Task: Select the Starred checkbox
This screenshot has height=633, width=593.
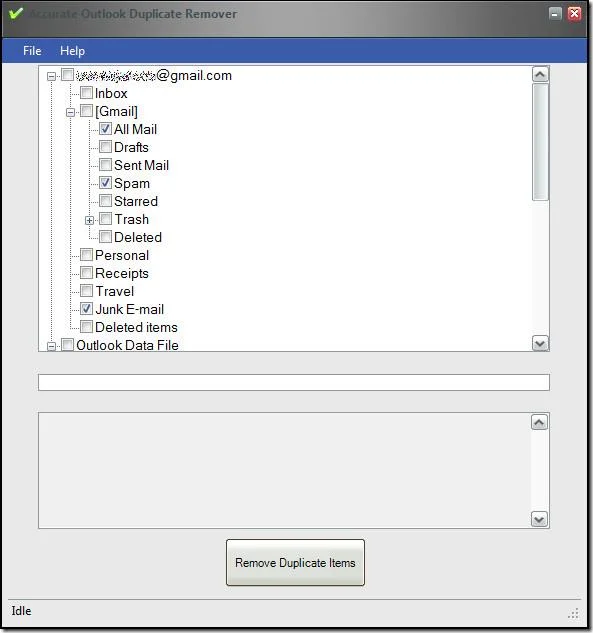Action: 105,201
